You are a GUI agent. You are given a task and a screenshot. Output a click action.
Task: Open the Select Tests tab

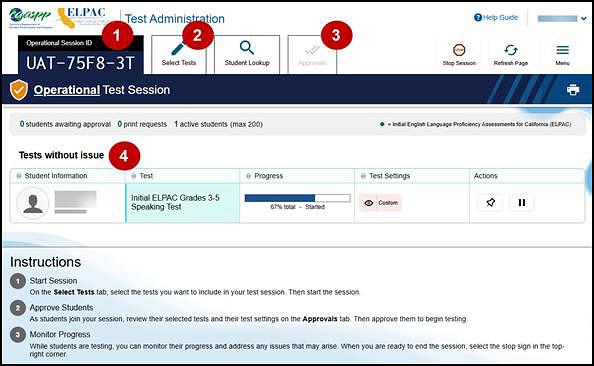coord(179,55)
